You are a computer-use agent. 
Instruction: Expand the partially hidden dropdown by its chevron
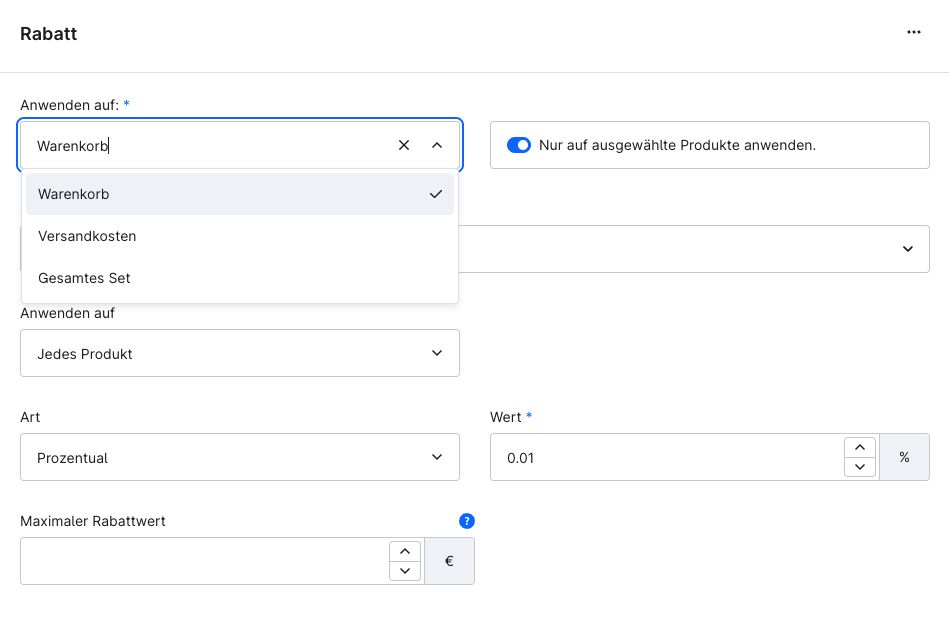(x=907, y=249)
